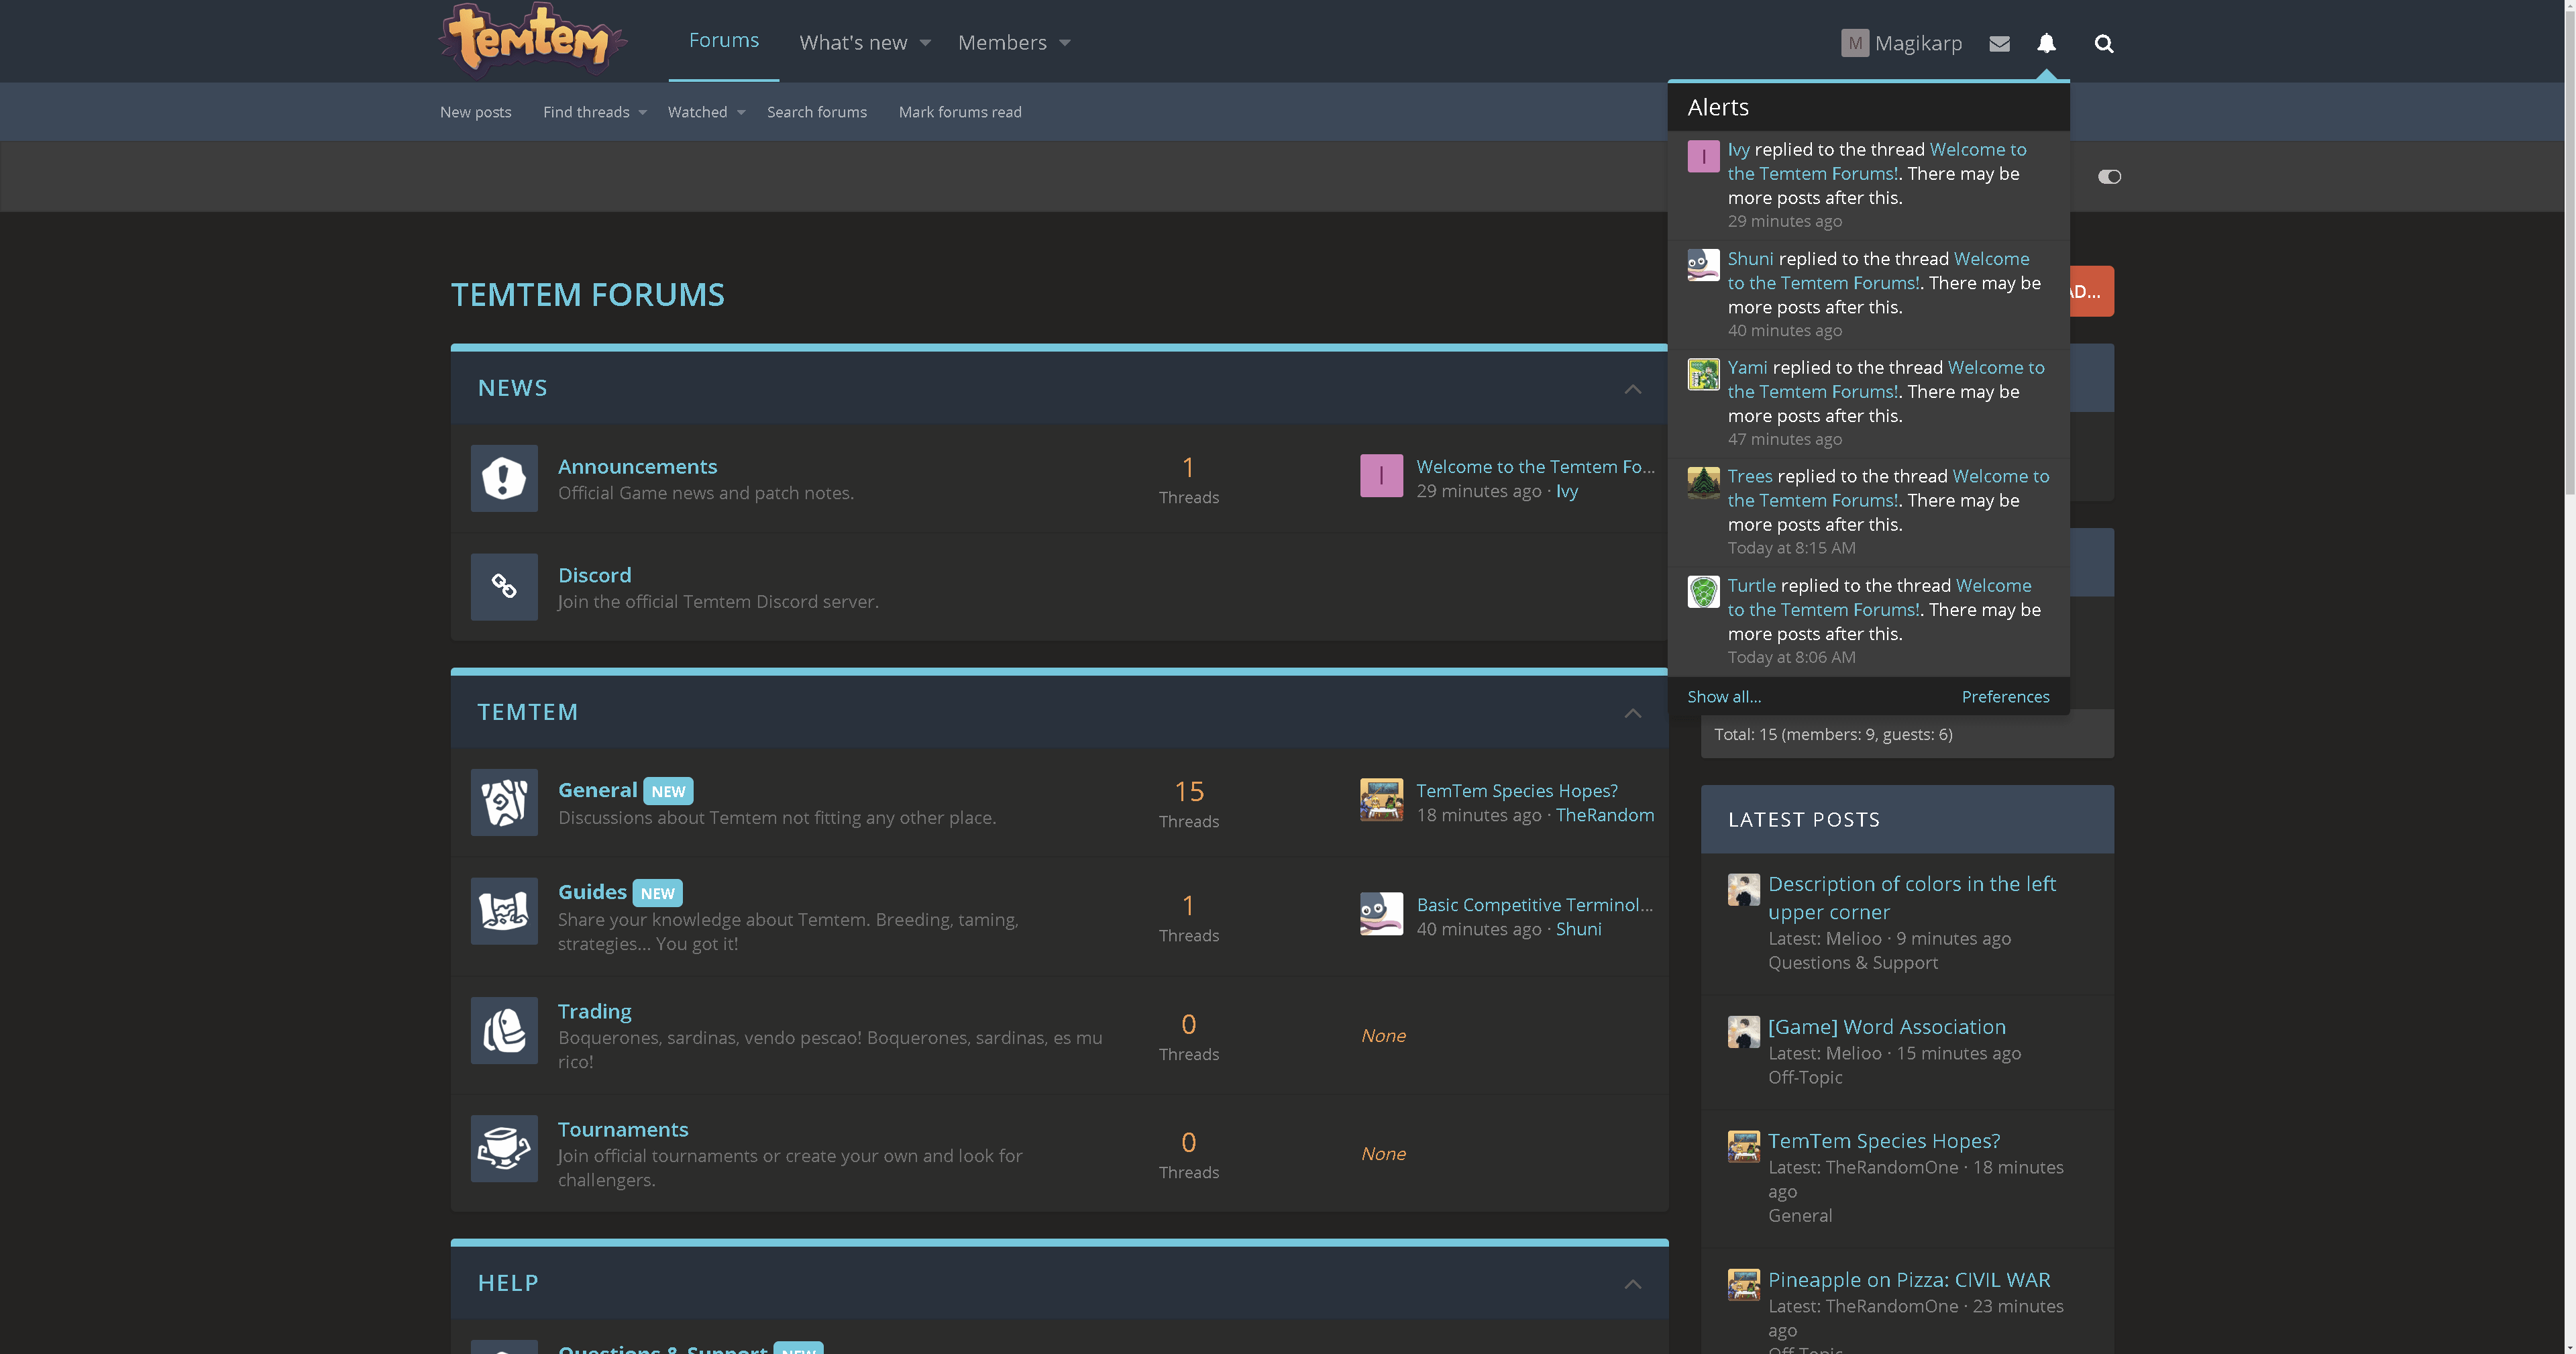Viewport: 2576px width, 1354px height.
Task: Click the orange button behind alerts panel
Action: [2092, 291]
